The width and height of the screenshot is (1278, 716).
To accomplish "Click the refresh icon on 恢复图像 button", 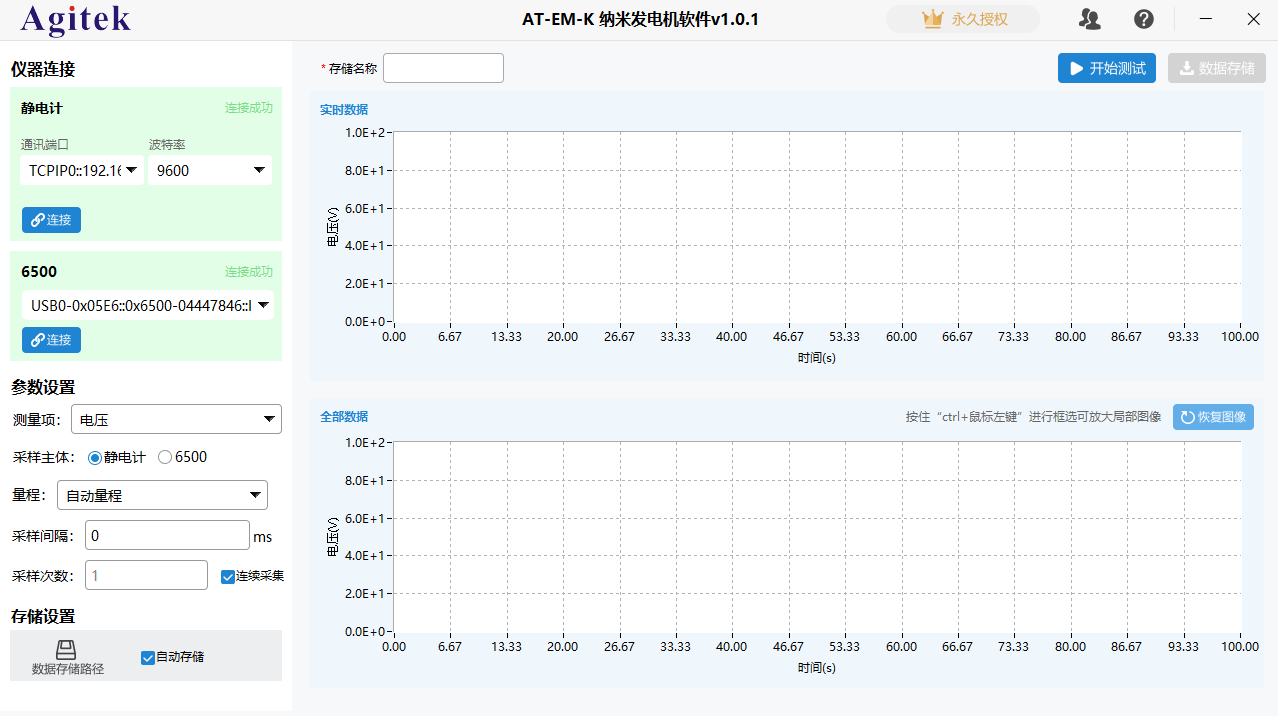I will 1189,417.
